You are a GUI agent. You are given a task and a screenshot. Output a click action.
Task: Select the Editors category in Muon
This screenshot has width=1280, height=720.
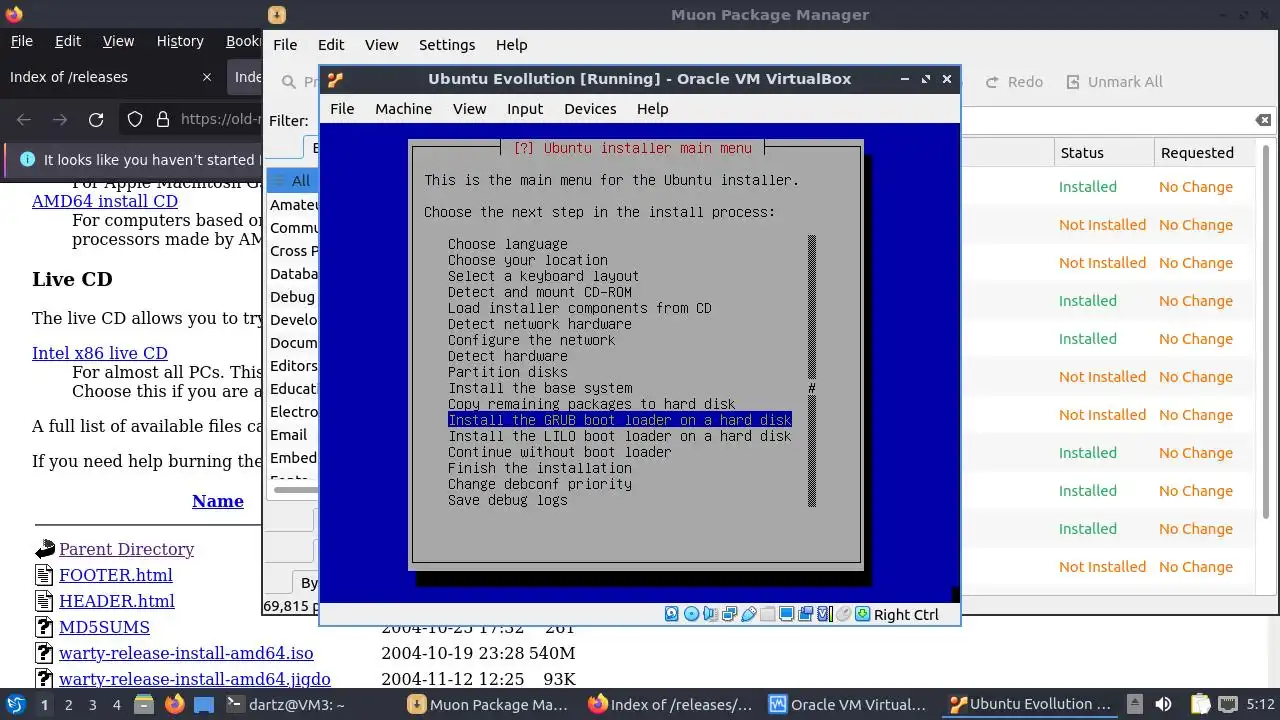[294, 366]
